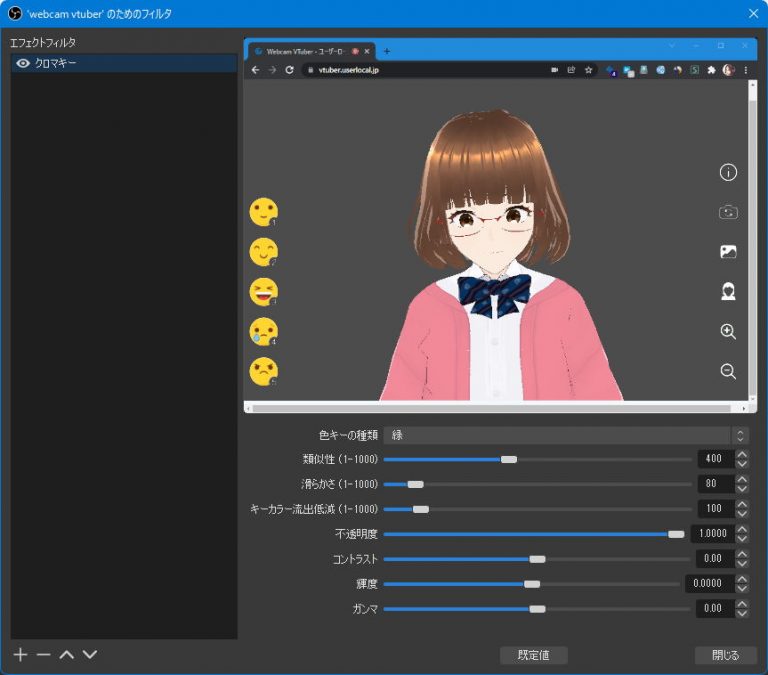
Task: Increase コントラスト with the up stepper
Action: (742, 554)
